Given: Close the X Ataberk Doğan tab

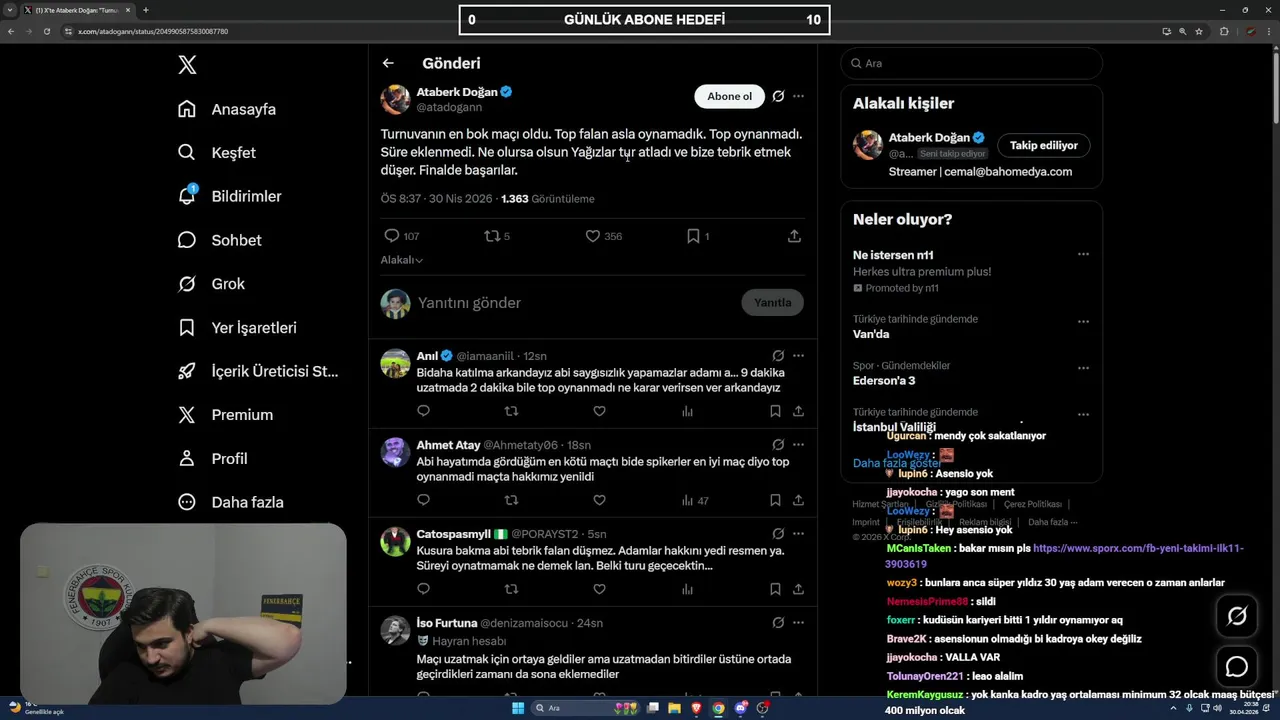Looking at the screenshot, I should click(x=128, y=10).
